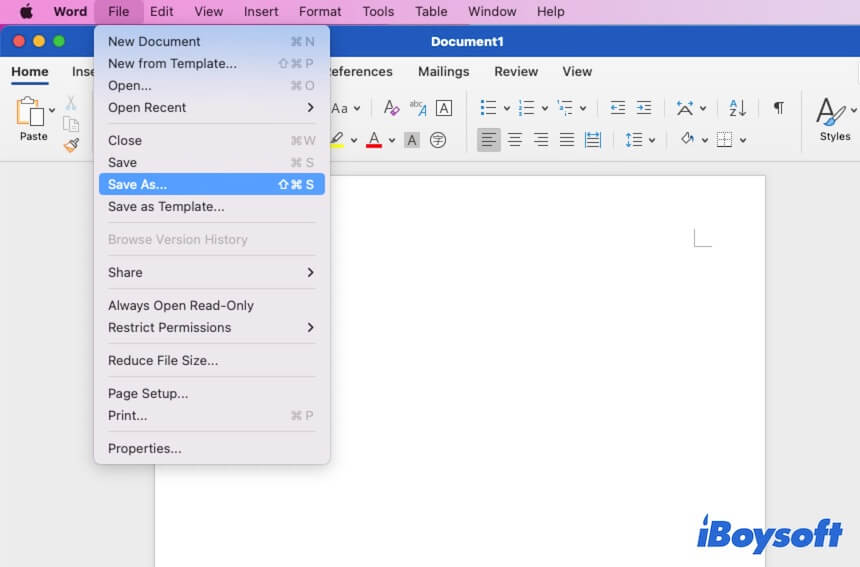Open the Apple menu
860x567 pixels.
click(x=26, y=12)
